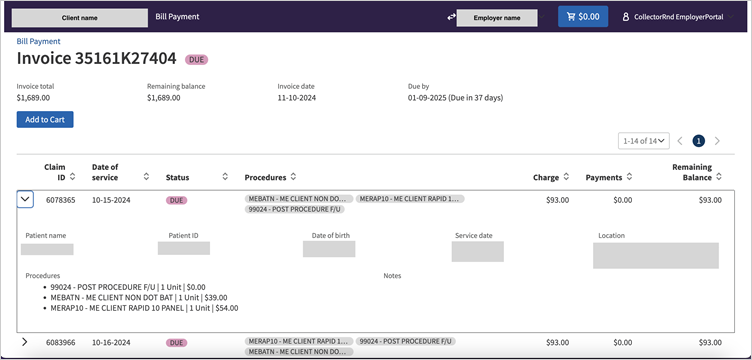752x360 pixels.
Task: Open the Bill Payment breadcrumb link
Action: point(38,41)
